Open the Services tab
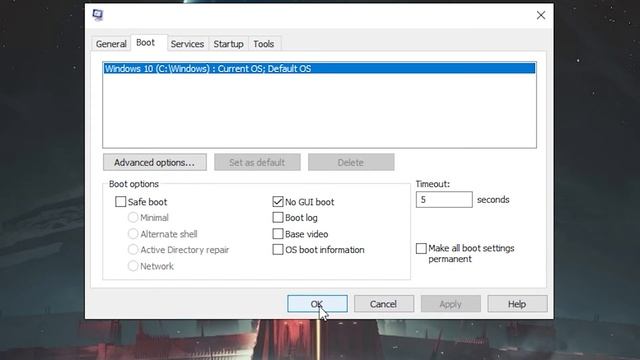 pos(187,44)
